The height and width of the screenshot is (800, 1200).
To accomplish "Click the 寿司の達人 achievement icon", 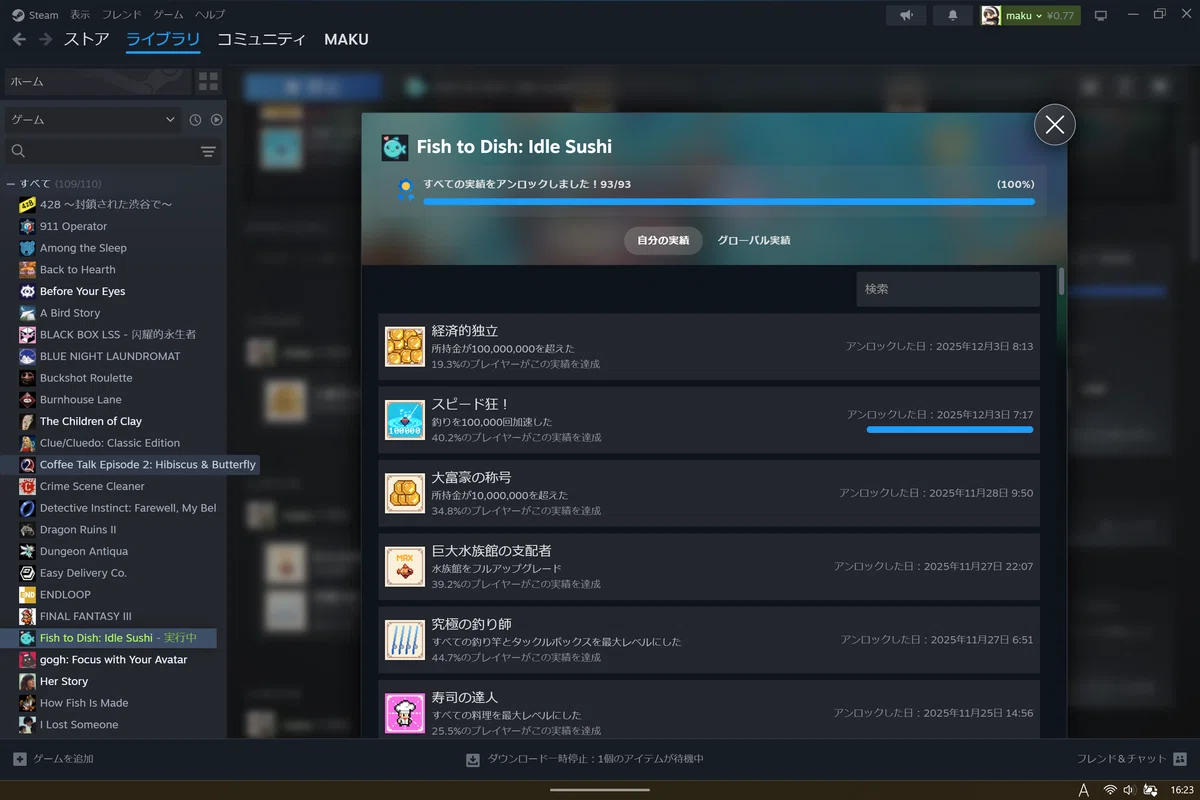I will 405,712.
